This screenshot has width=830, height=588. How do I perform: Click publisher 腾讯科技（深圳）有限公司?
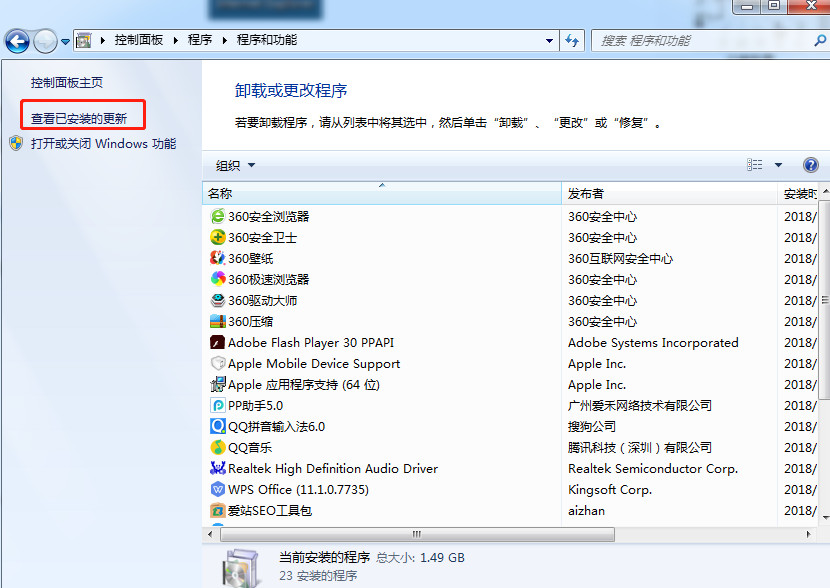click(x=639, y=448)
